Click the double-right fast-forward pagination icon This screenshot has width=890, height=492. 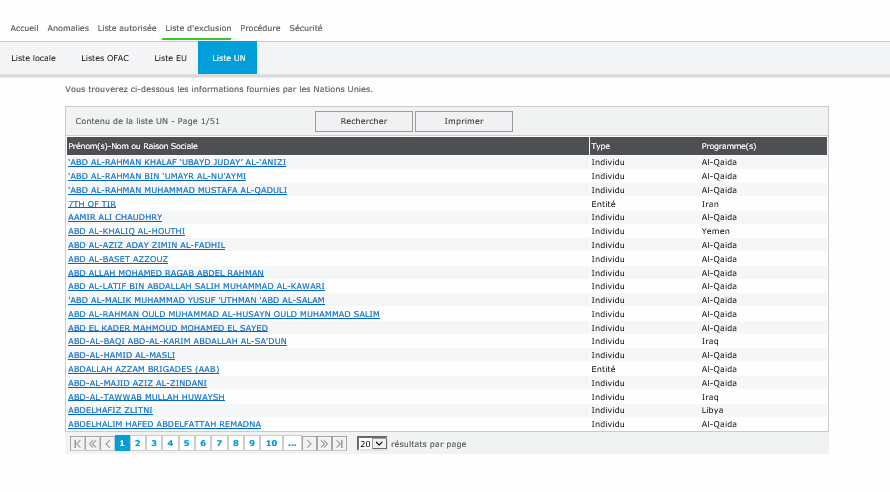click(x=325, y=443)
